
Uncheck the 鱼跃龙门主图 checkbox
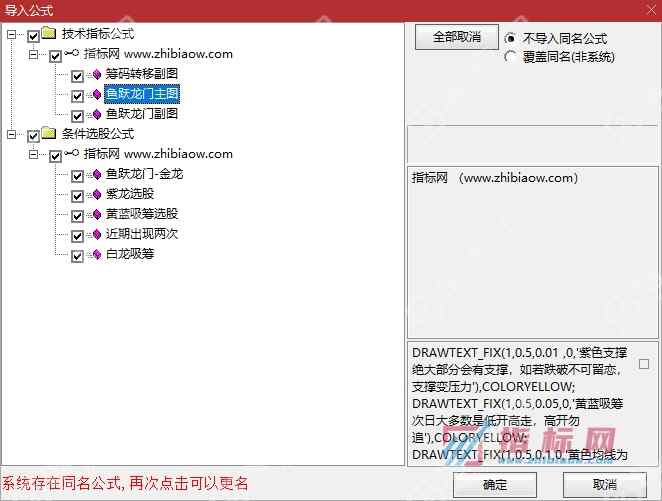tap(77, 96)
